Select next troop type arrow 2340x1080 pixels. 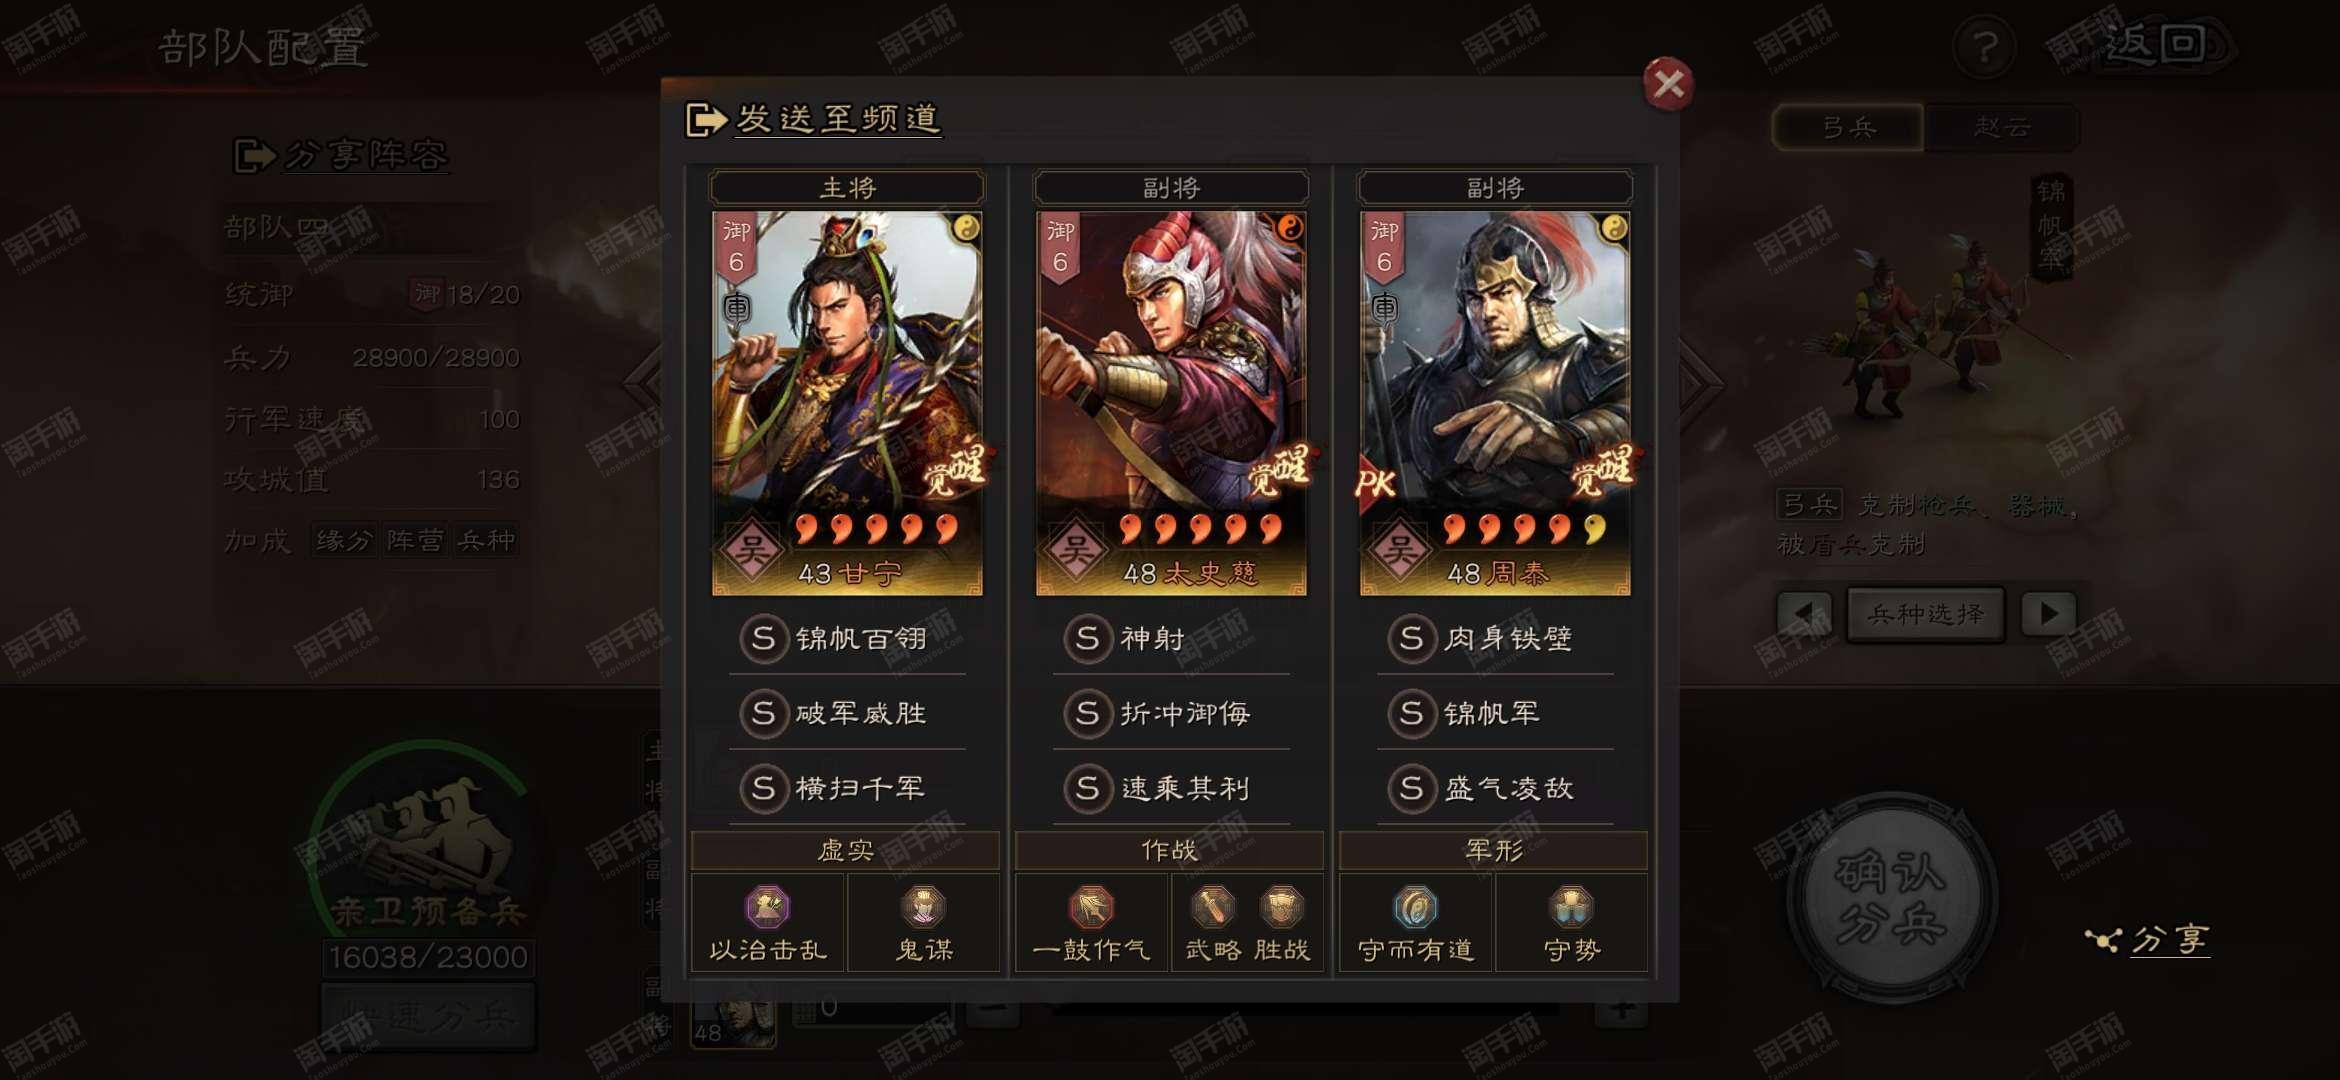pyautogui.click(x=2049, y=613)
